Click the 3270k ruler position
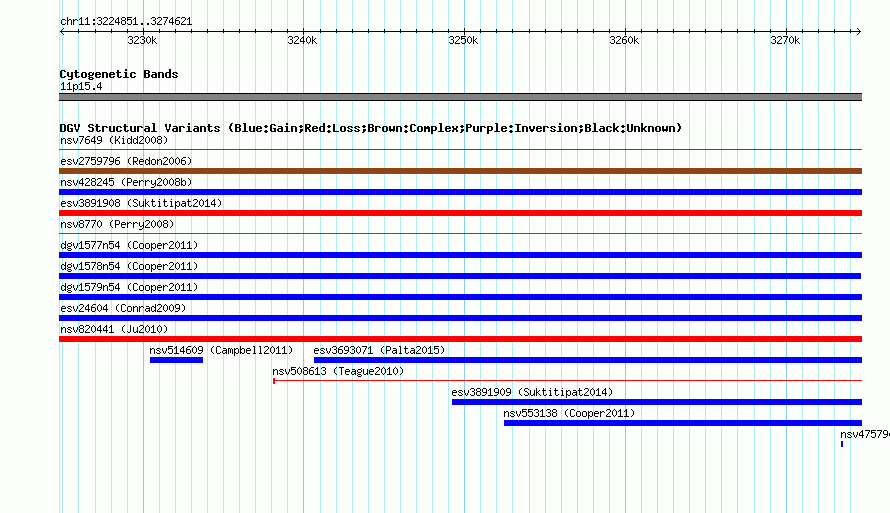Viewport: 890px width, 513px height. [785, 40]
